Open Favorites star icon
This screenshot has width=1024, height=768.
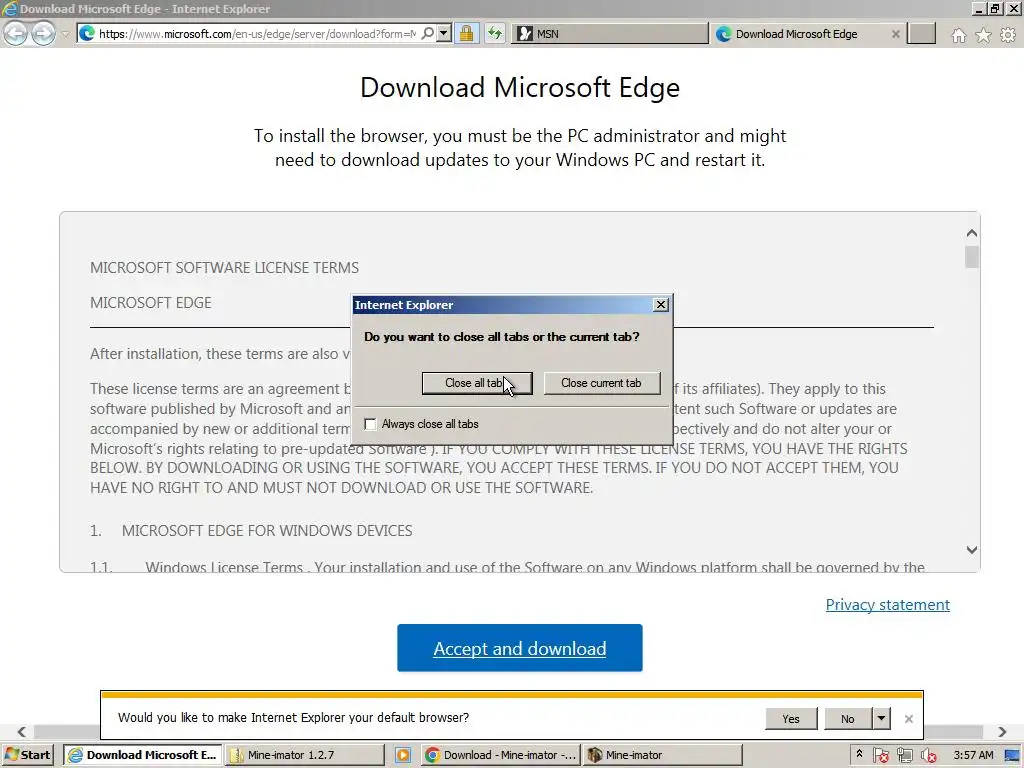[983, 35]
